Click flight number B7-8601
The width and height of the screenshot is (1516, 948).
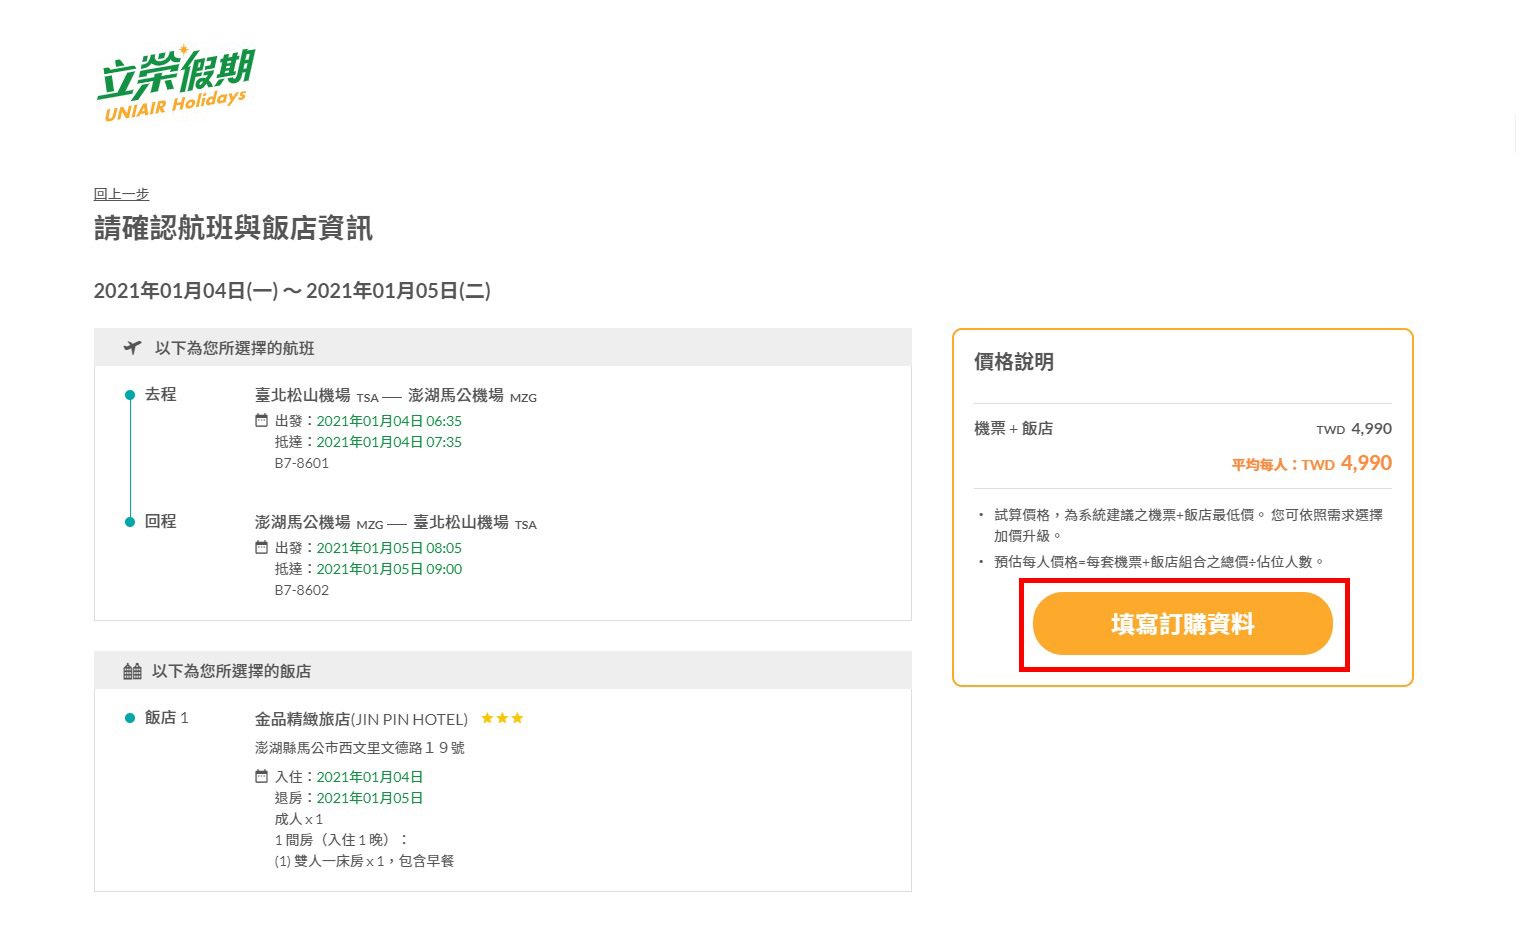coord(302,463)
